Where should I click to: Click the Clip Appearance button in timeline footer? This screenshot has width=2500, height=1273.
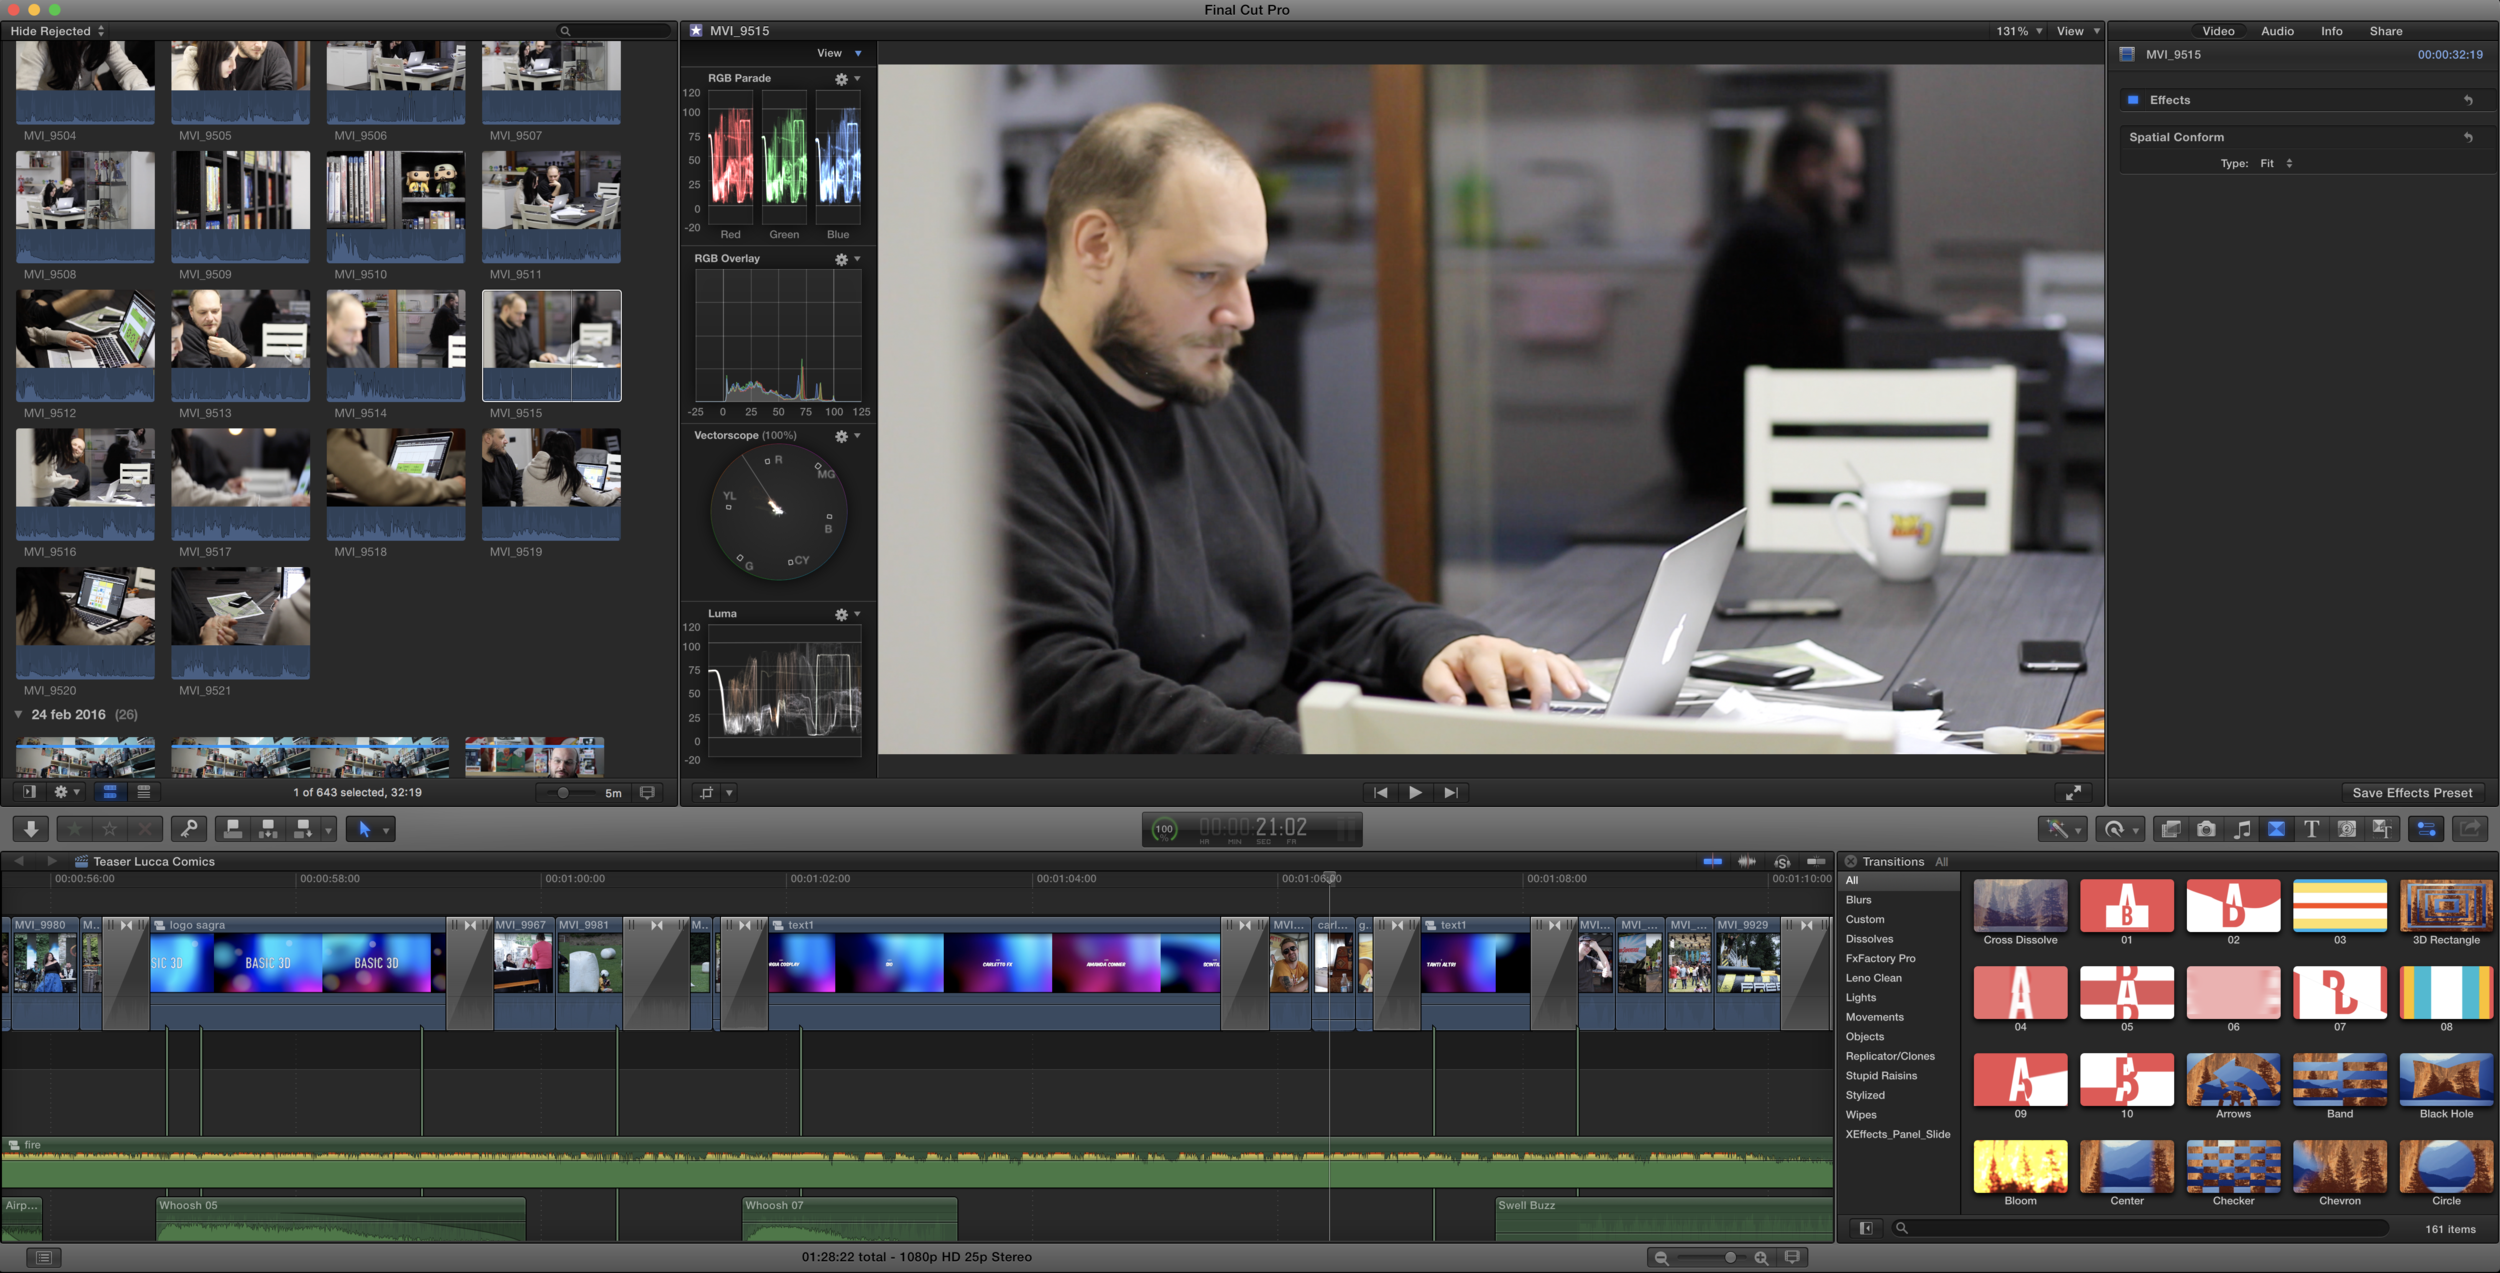pyautogui.click(x=1792, y=1257)
